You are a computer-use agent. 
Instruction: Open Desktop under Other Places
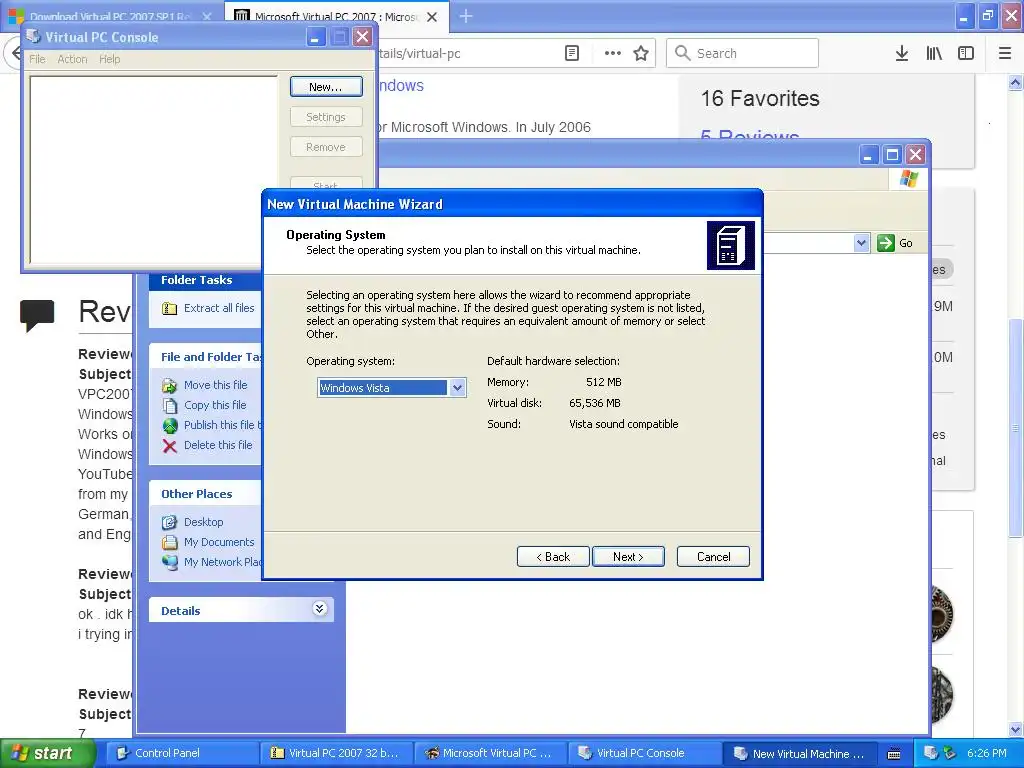pos(203,522)
